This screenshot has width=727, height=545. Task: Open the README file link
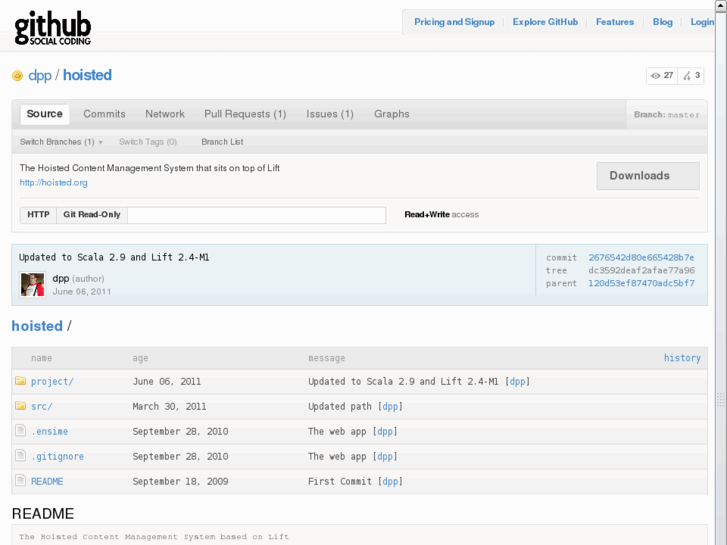click(47, 481)
